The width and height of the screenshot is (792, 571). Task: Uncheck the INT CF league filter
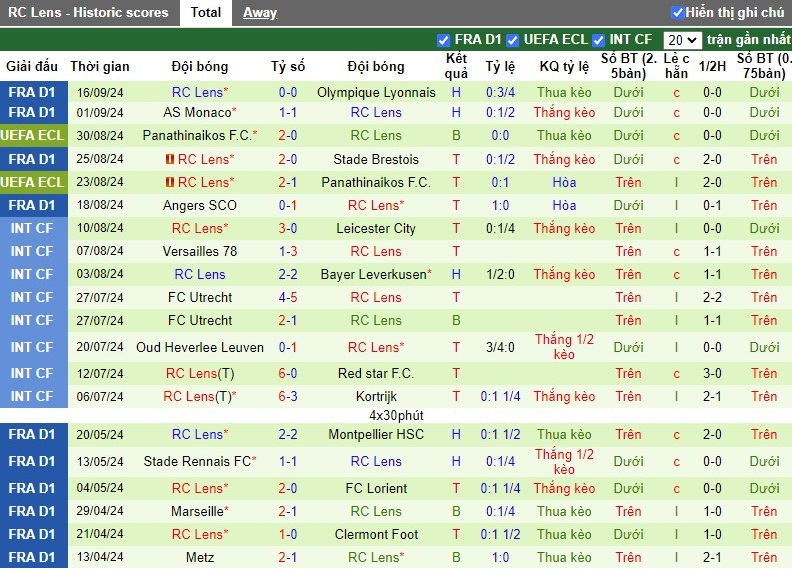point(599,40)
